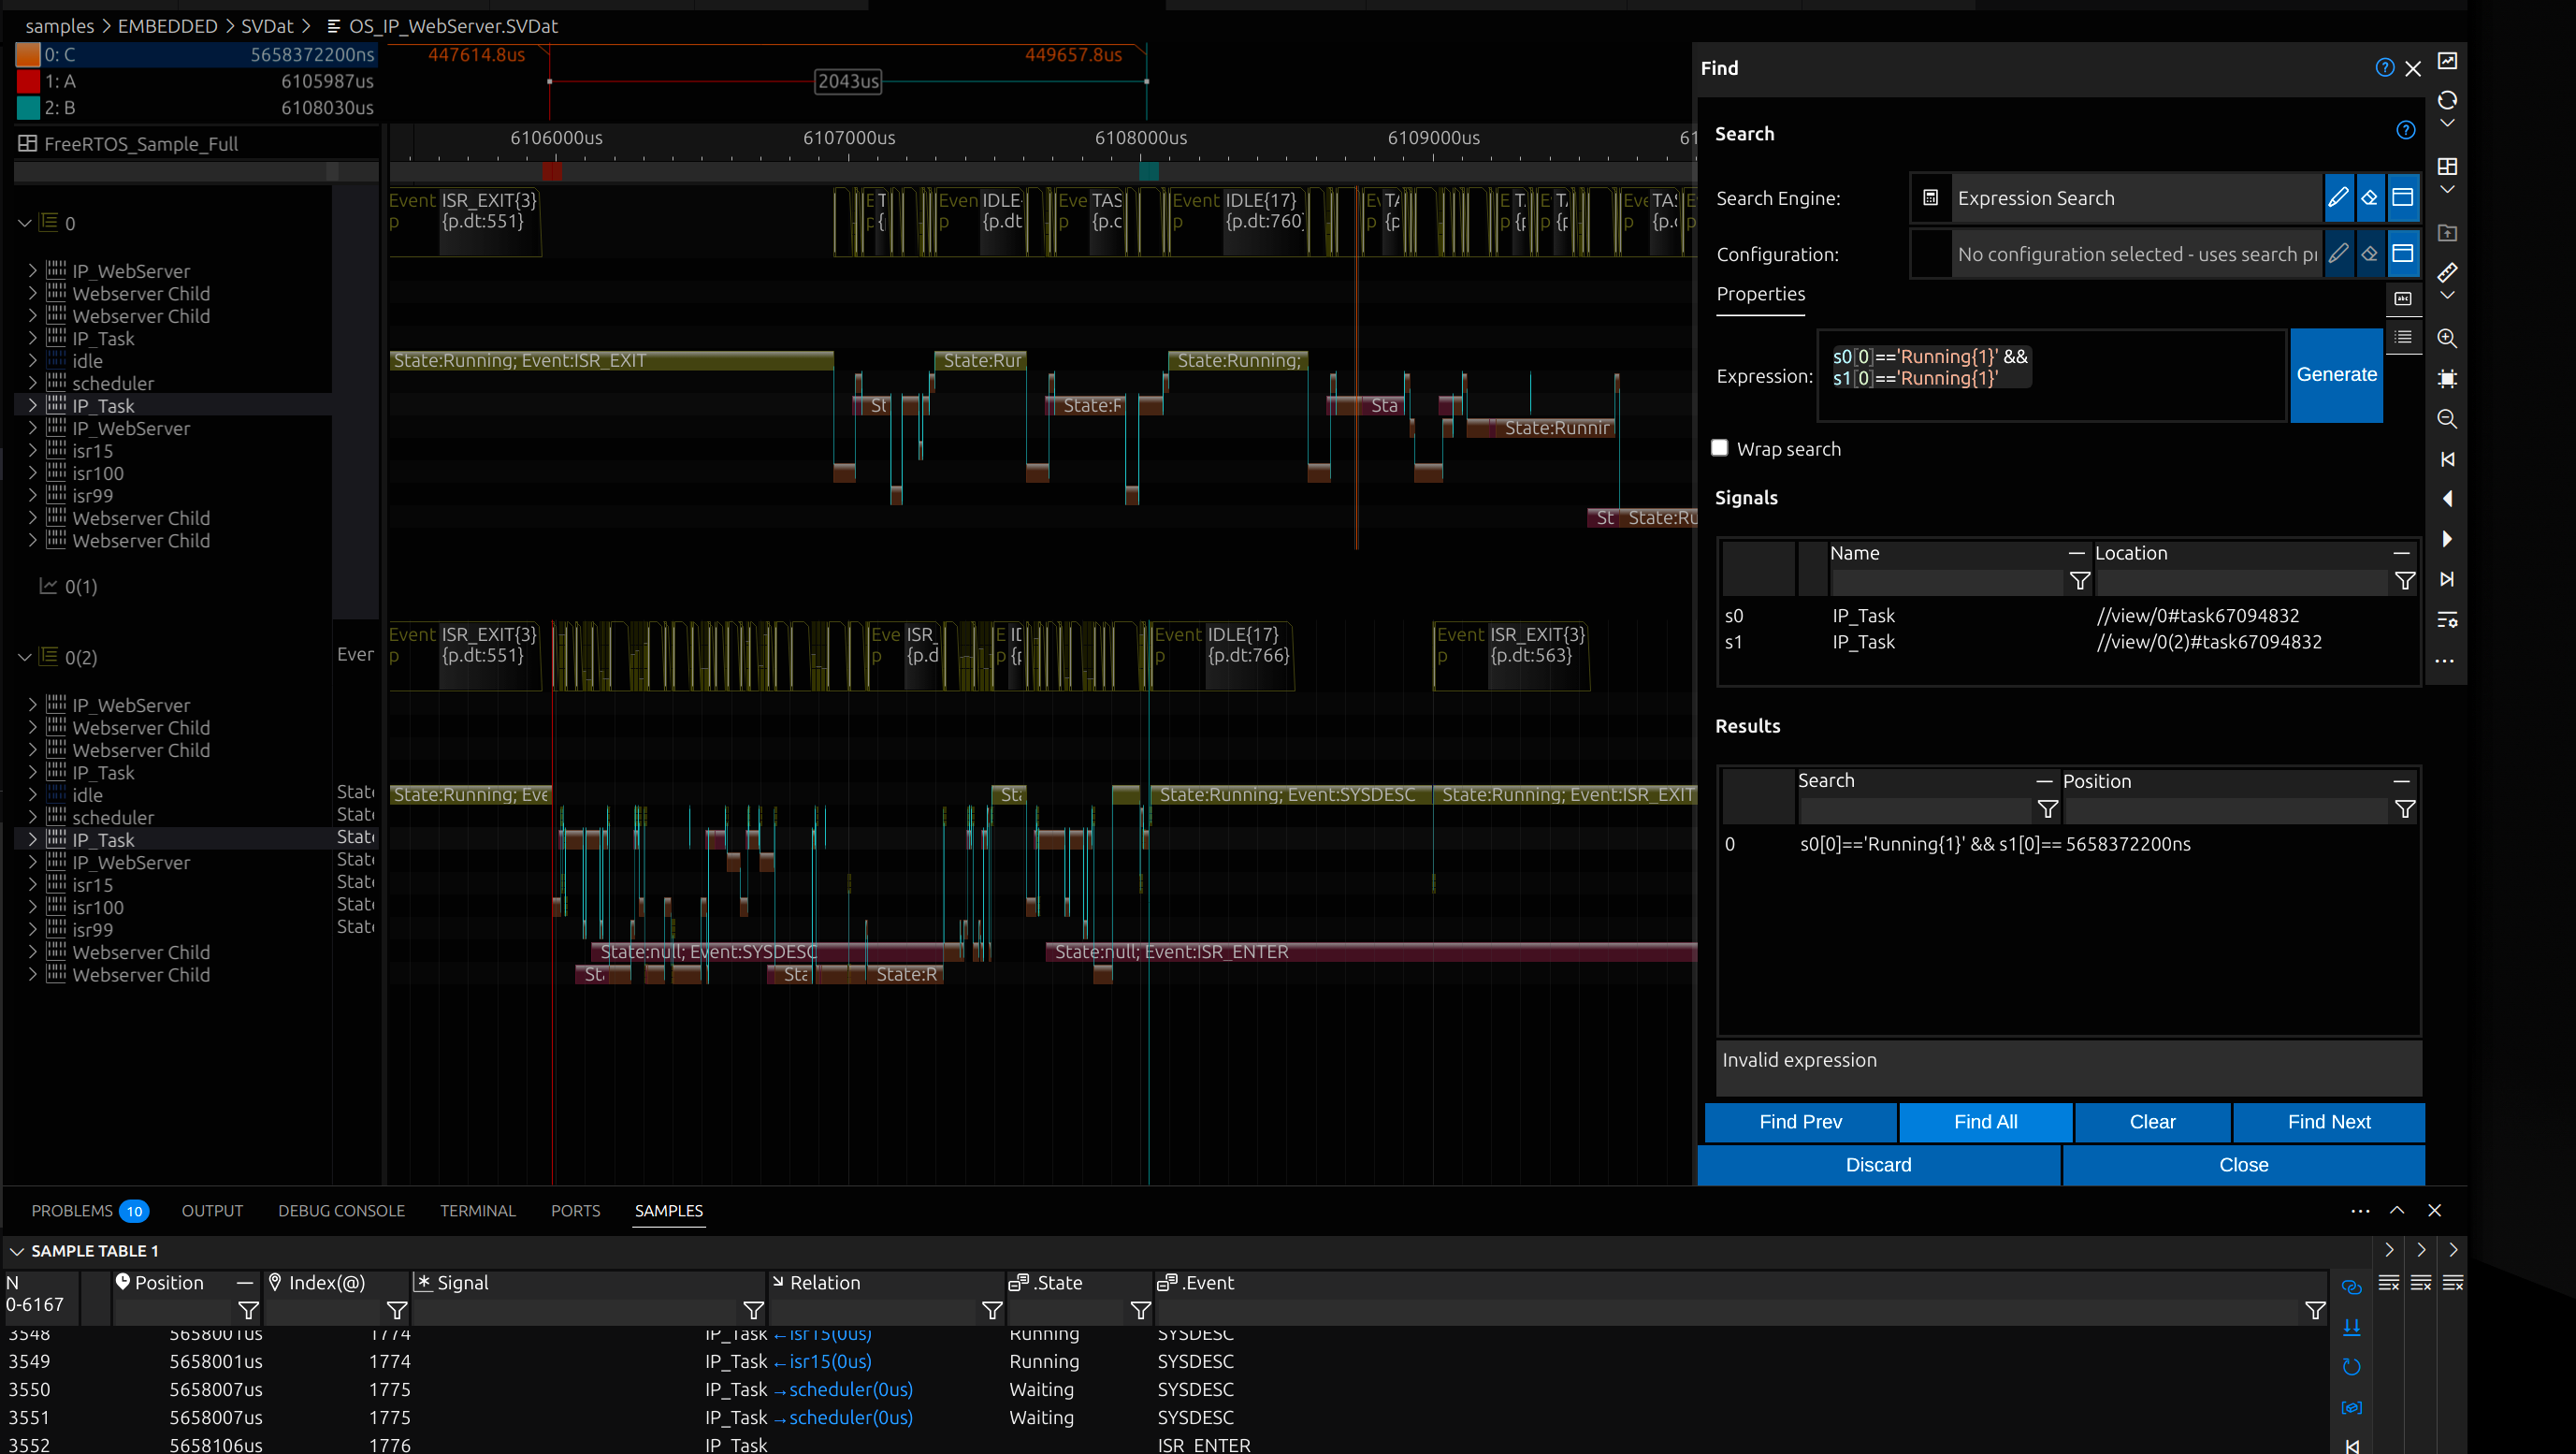The height and width of the screenshot is (1454, 2576).
Task: Click the Find Prev button
Action: [x=1800, y=1122]
